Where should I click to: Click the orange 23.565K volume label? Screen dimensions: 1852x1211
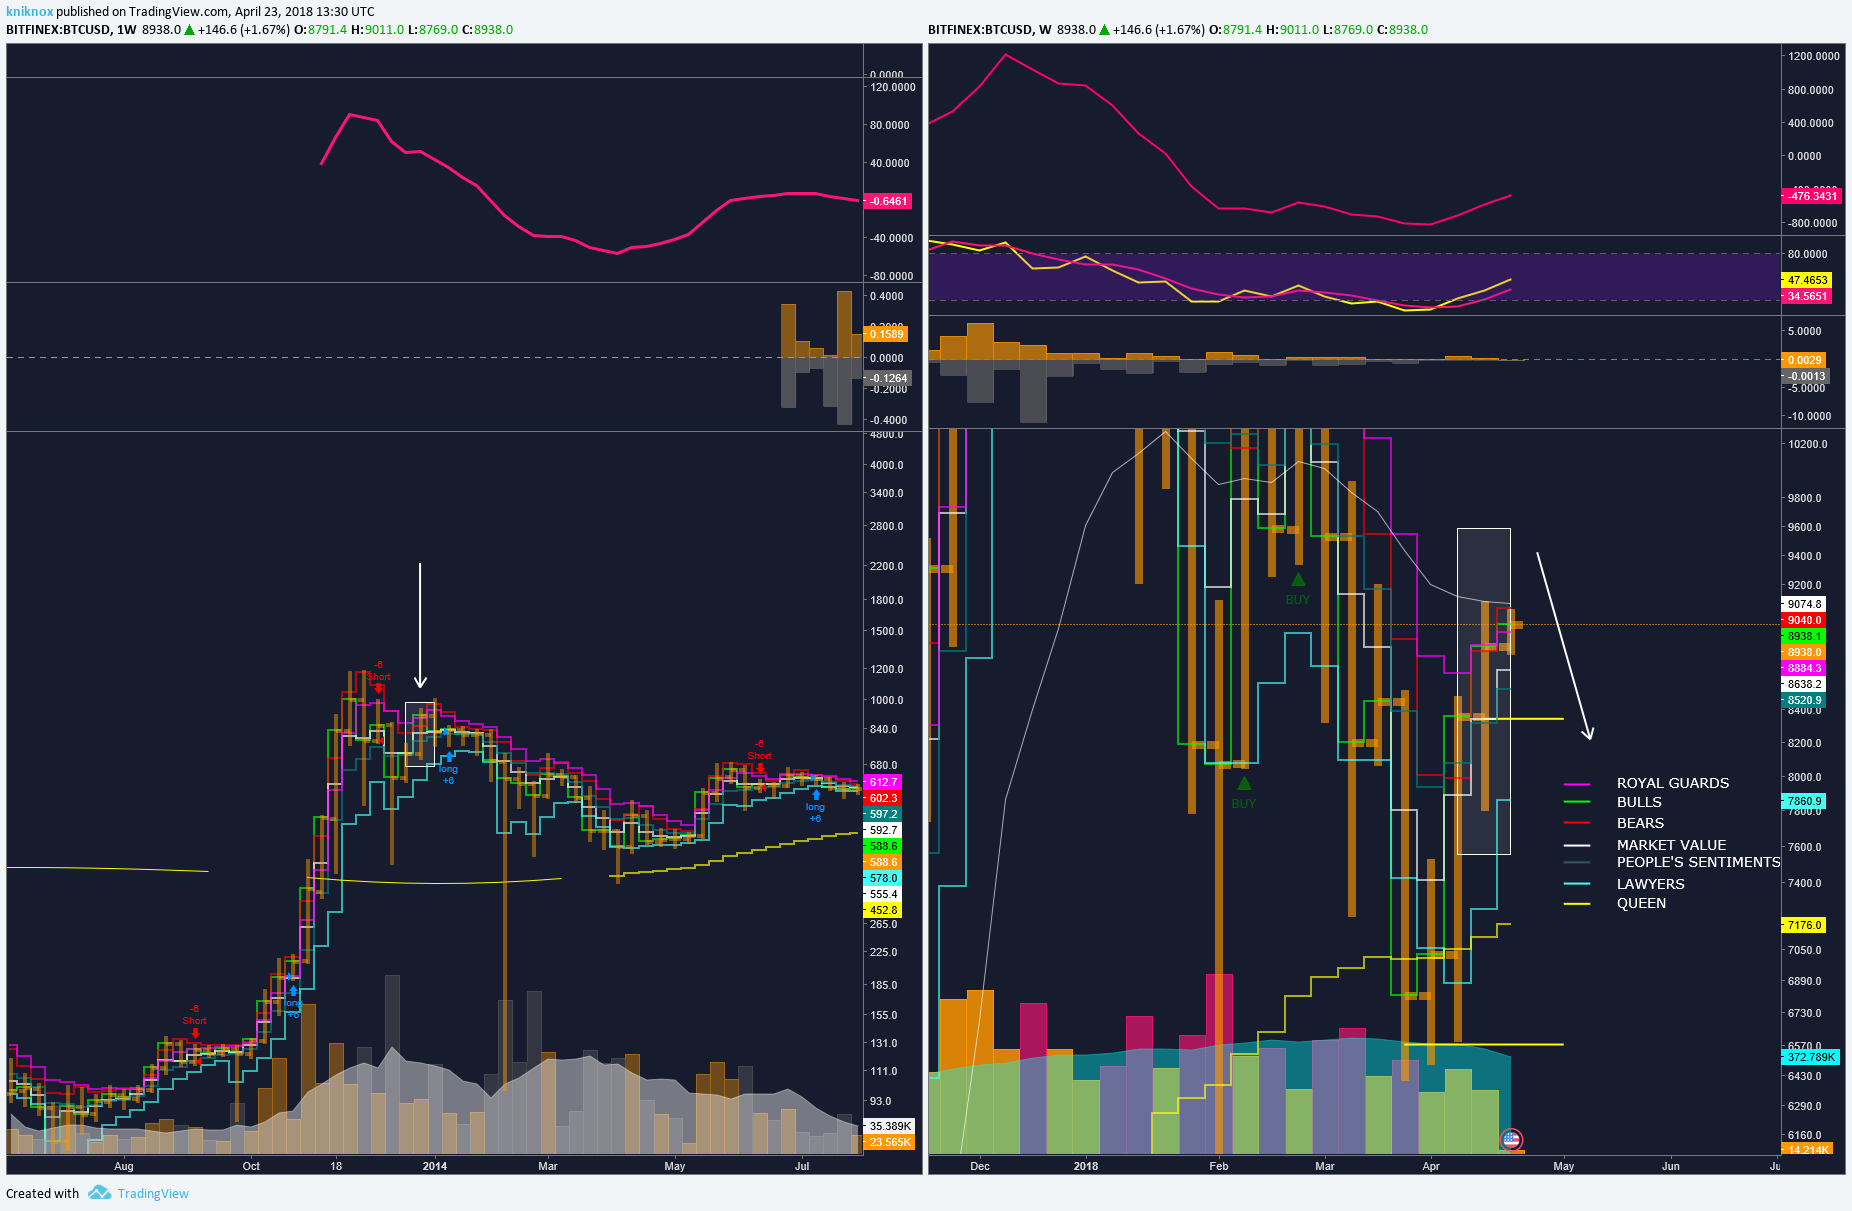tap(889, 1142)
